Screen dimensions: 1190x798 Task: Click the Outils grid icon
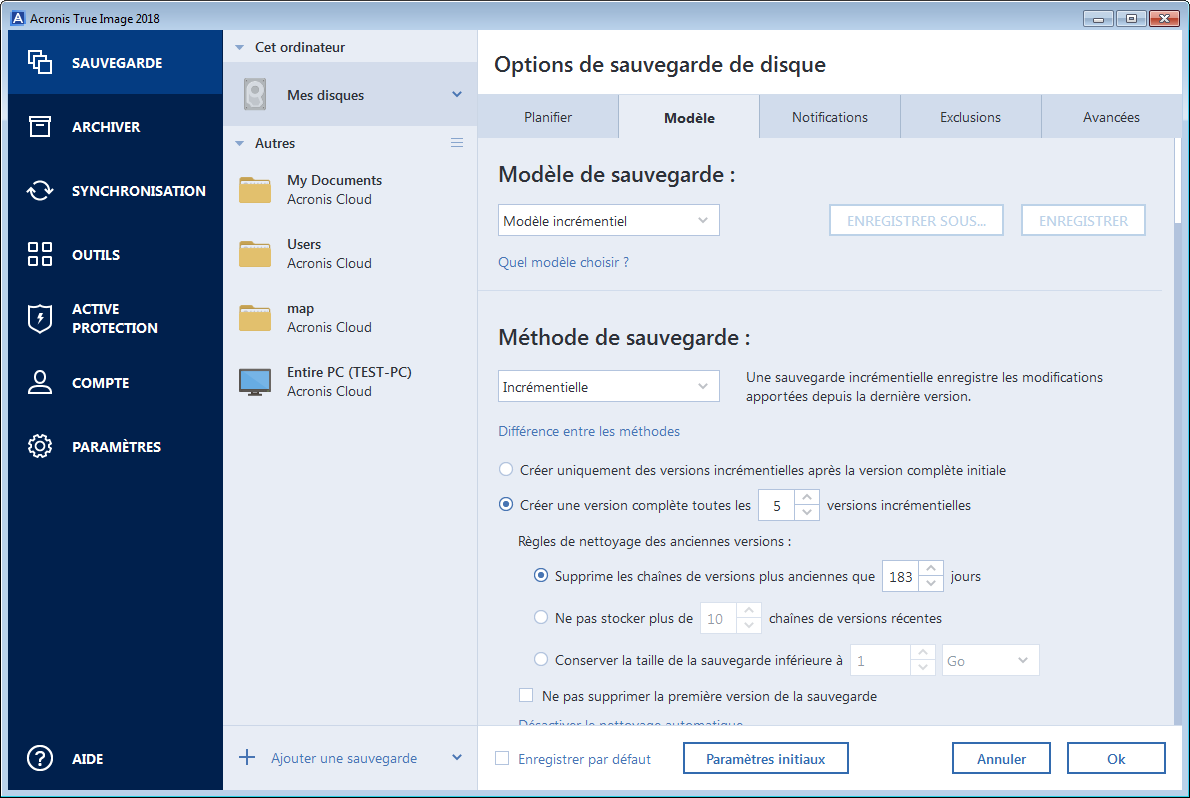[39, 254]
